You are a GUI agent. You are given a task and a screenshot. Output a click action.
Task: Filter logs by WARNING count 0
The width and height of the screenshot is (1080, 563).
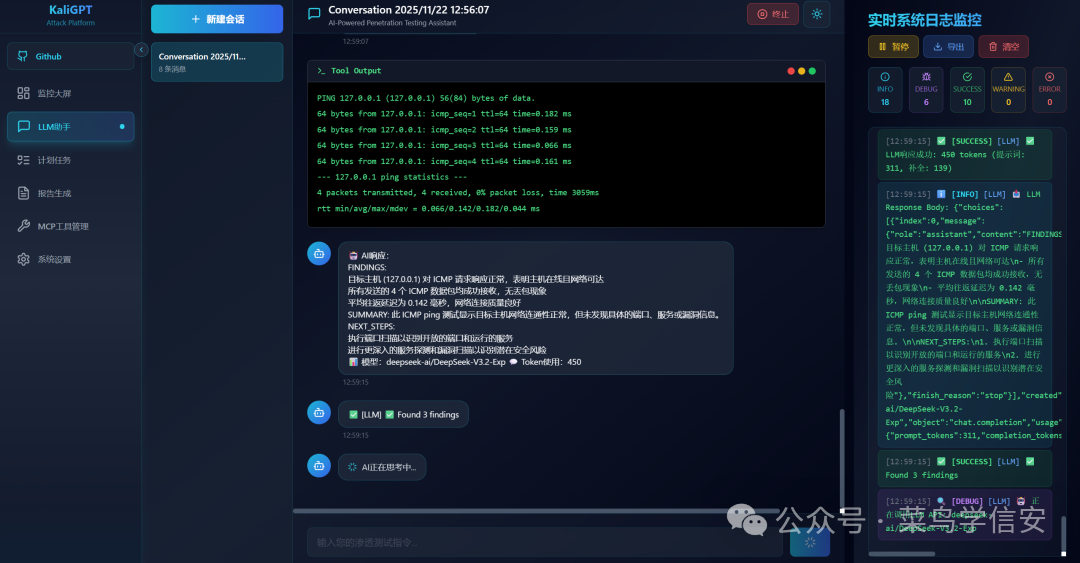pyautogui.click(x=1008, y=90)
